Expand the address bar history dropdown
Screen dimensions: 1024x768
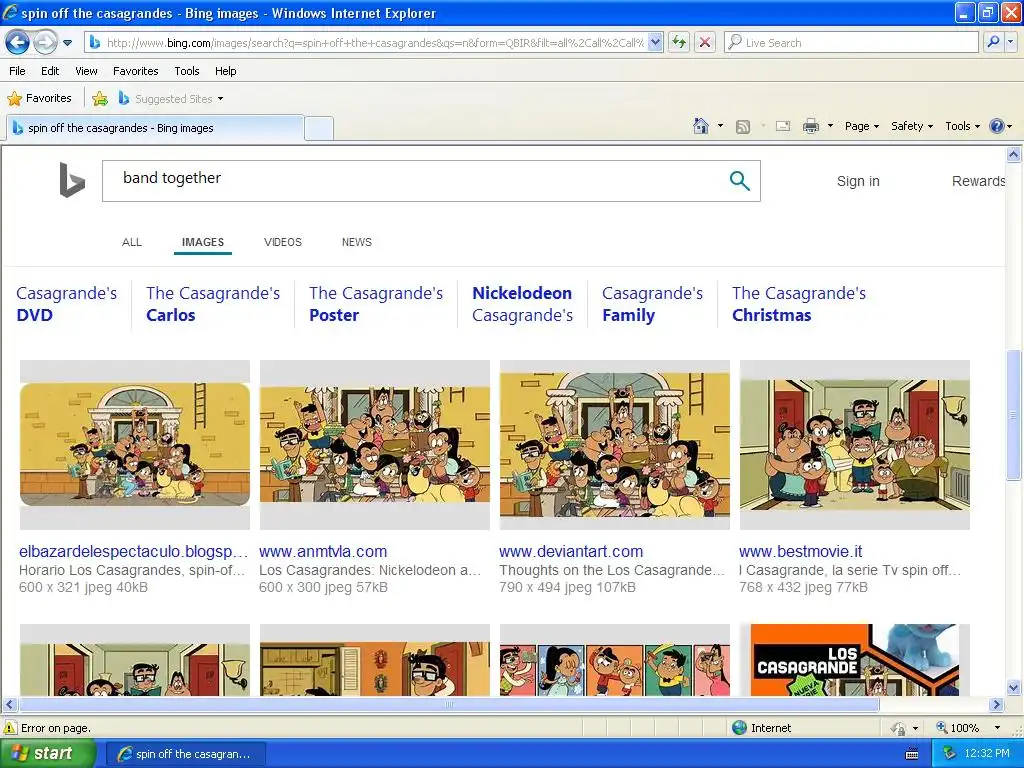(x=656, y=43)
